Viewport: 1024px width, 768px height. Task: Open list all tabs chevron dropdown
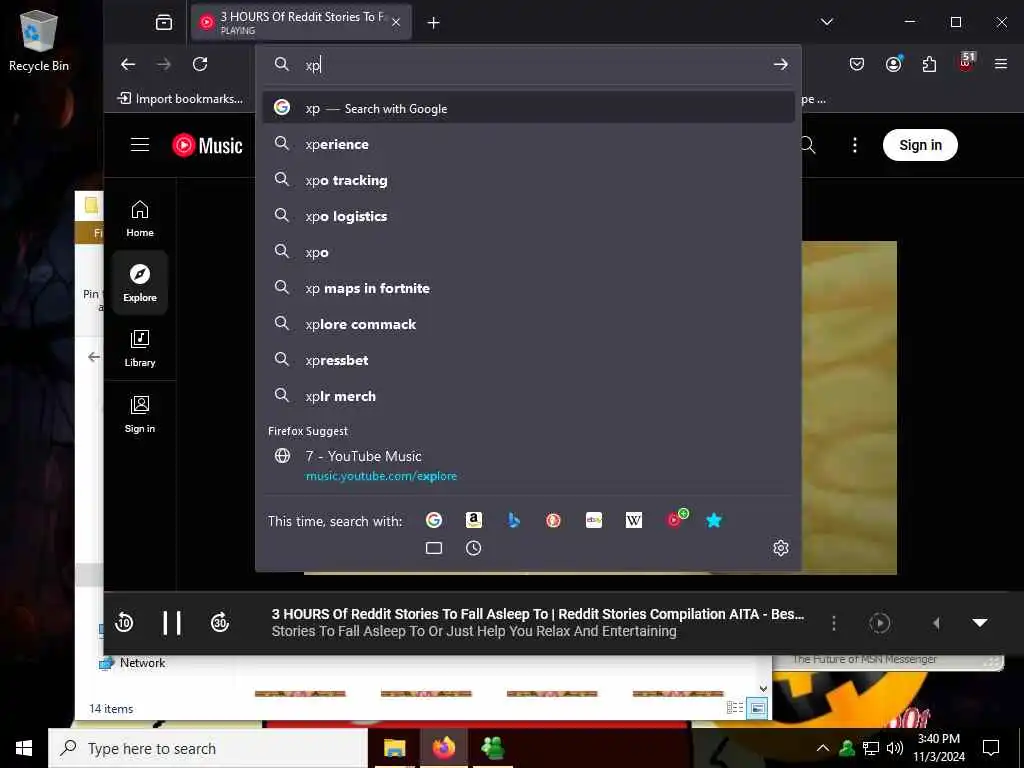pos(827,22)
